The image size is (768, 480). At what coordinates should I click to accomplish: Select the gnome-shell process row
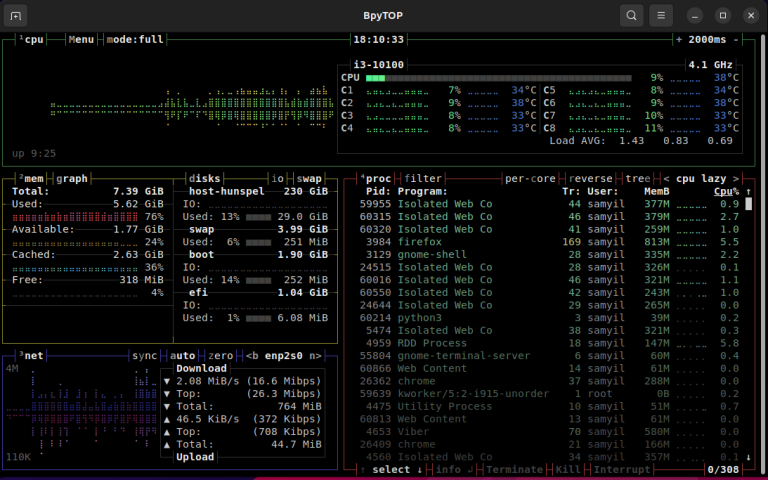549,255
